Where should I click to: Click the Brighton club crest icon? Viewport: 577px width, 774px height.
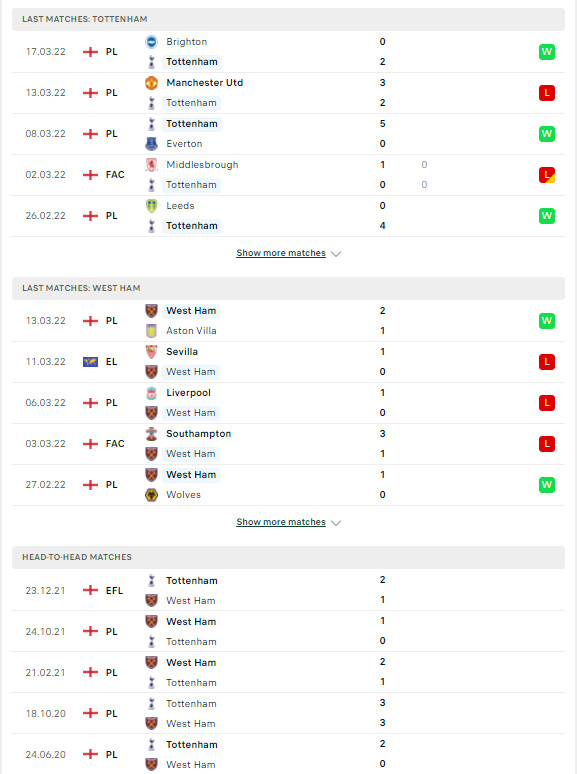[152, 42]
